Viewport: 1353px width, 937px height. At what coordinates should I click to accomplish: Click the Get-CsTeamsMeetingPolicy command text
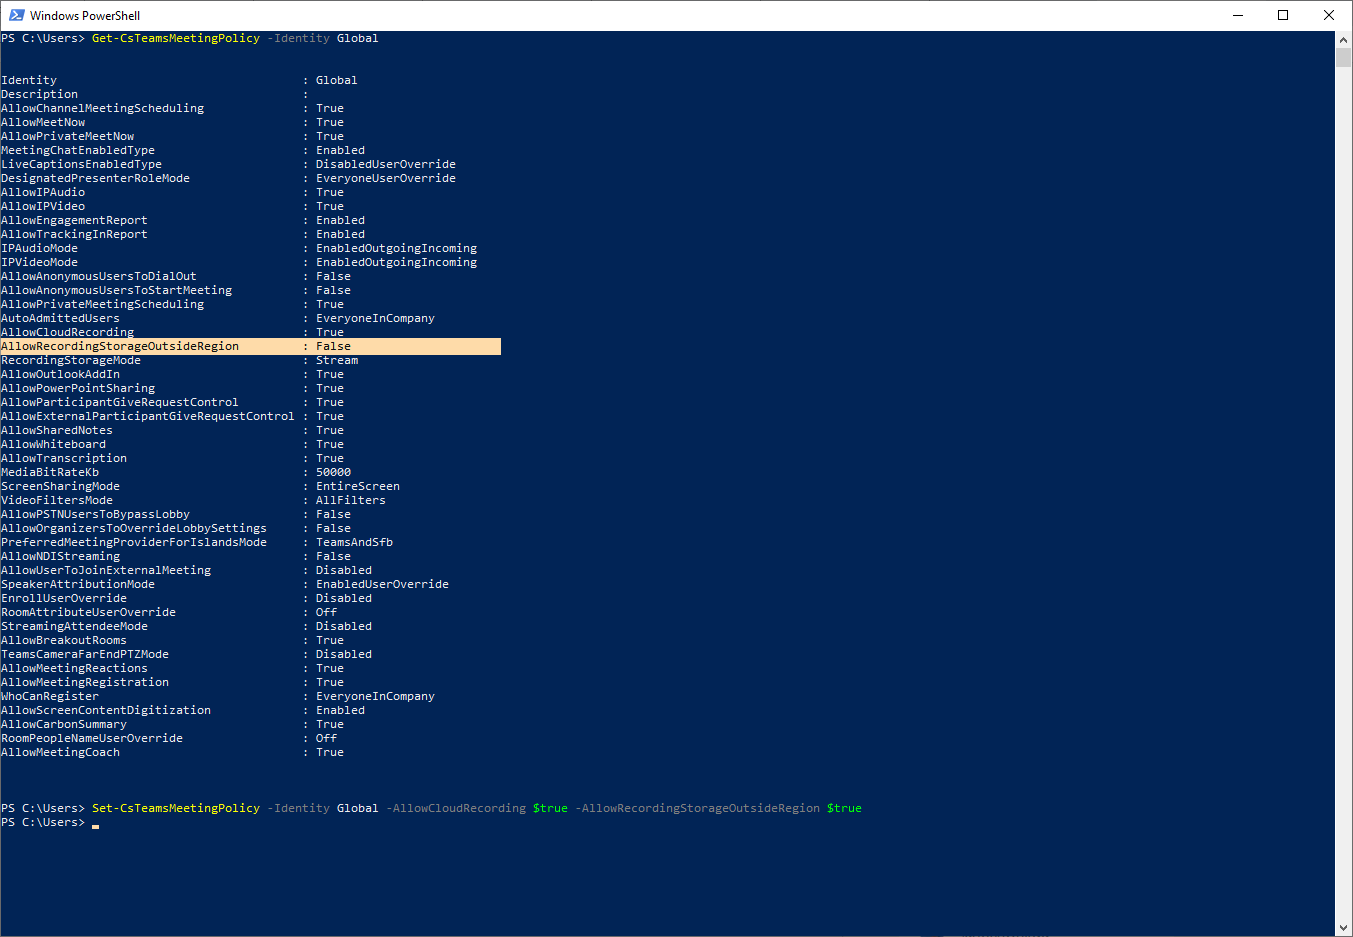tap(176, 38)
